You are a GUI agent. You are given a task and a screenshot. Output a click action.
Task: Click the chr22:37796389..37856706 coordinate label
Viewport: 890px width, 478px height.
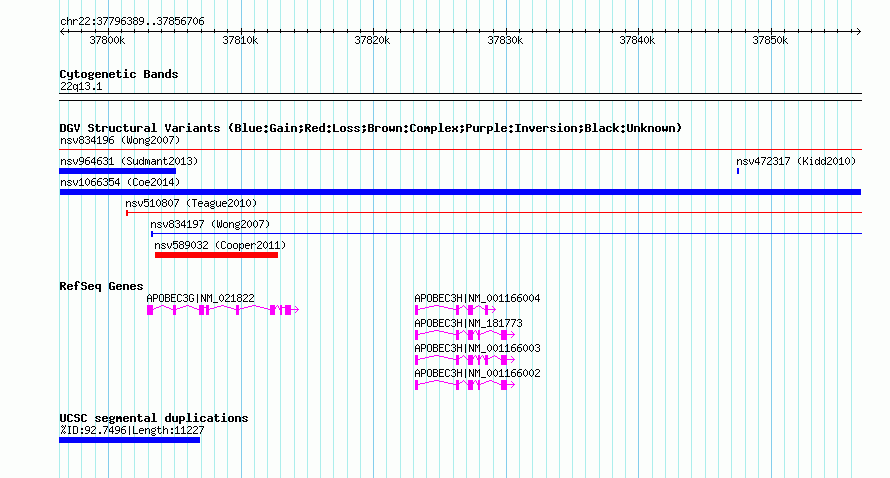(x=132, y=22)
